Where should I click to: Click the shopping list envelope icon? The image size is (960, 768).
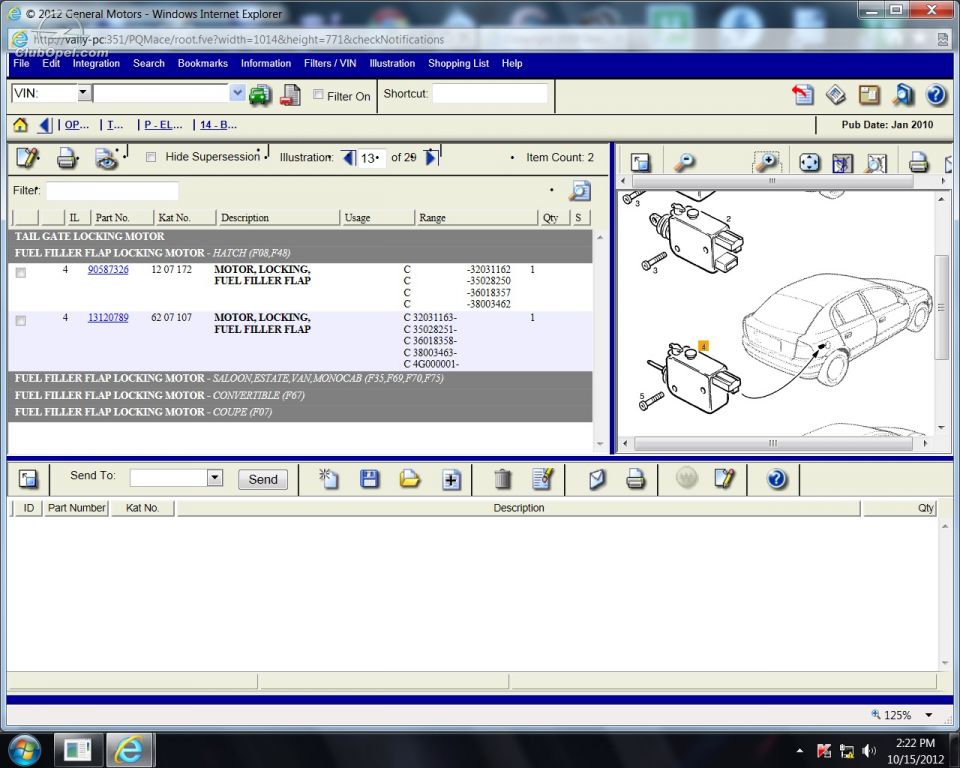point(596,479)
